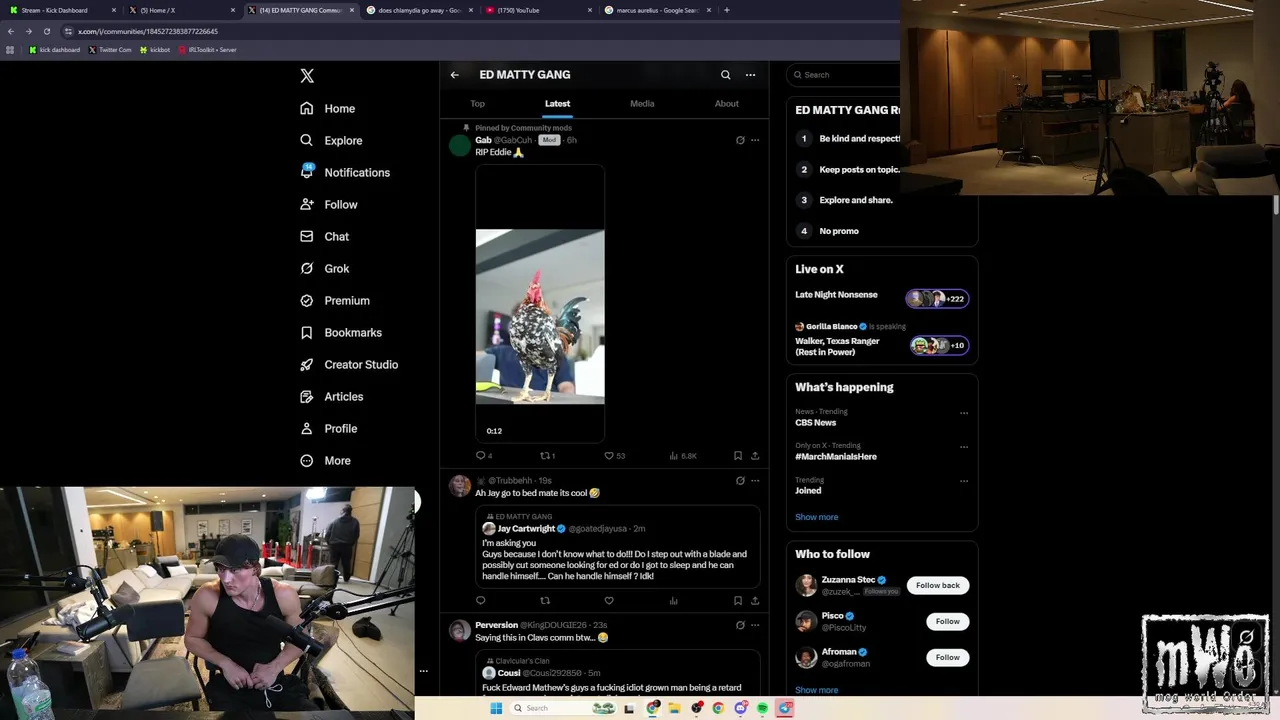Open the X logo home icon

[307, 76]
